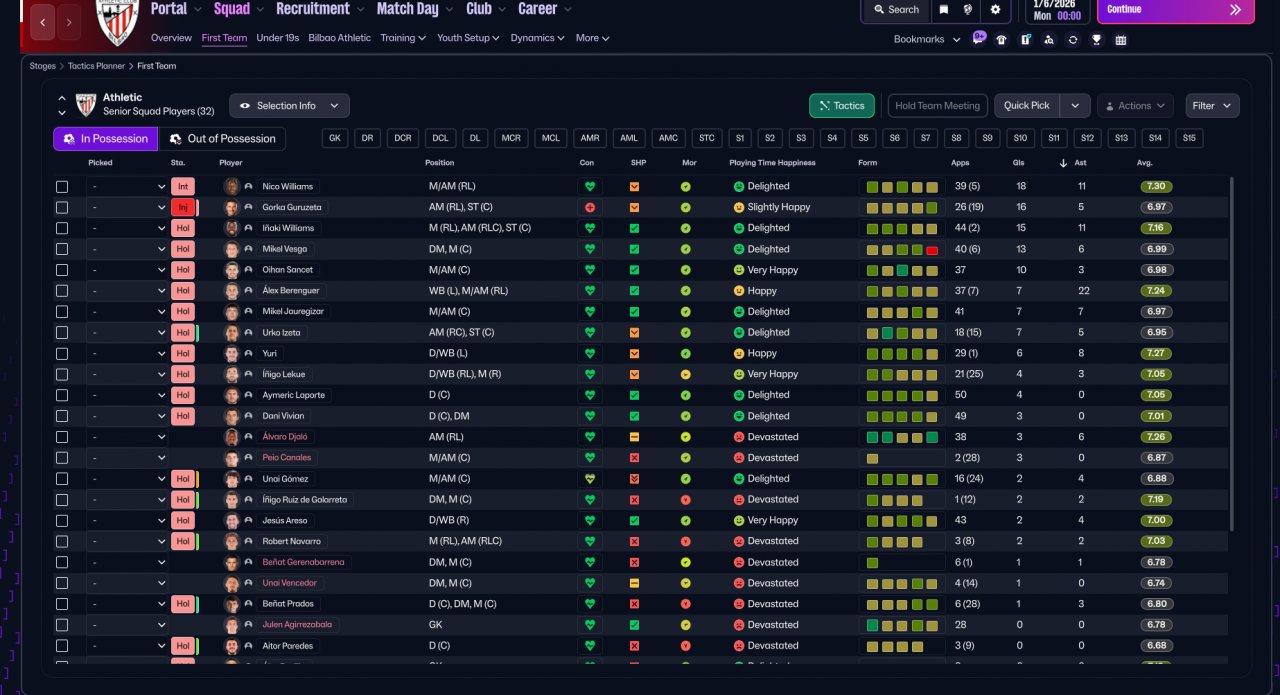The width and height of the screenshot is (1280, 695).
Task: Open the Match Day menu
Action: pos(414,9)
